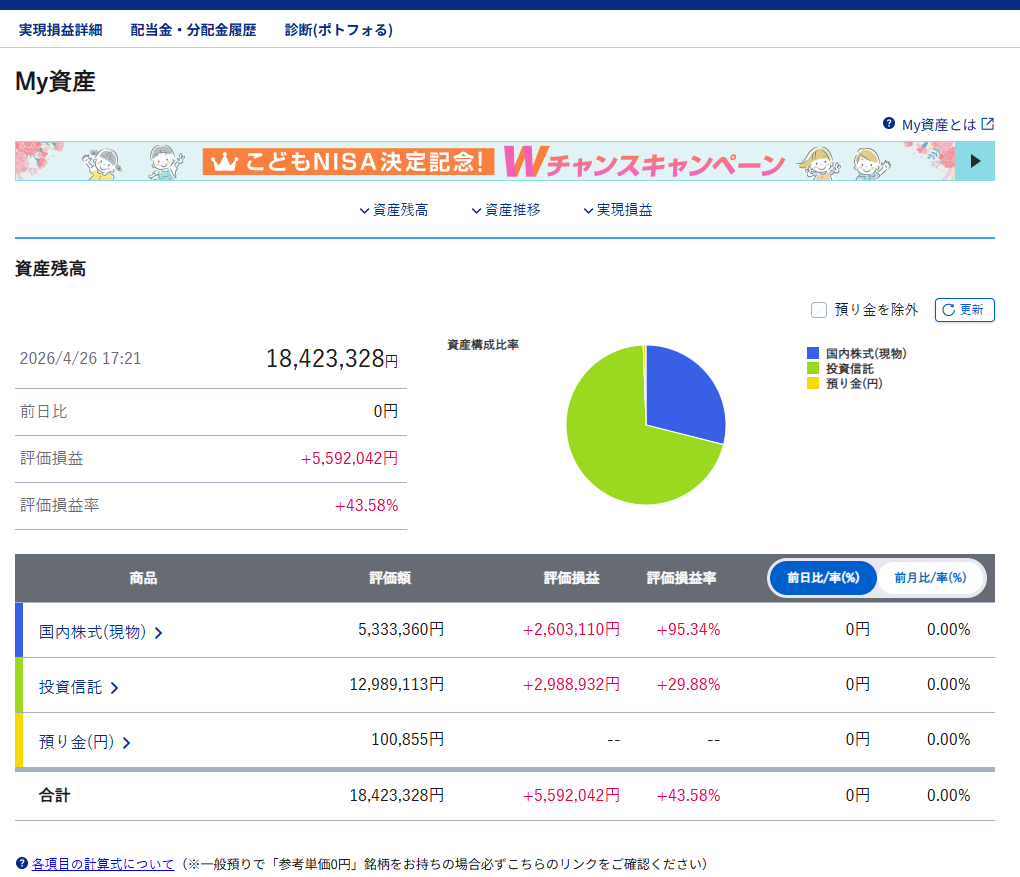Screen dimensions: 1020x877
Task: Click the chevron next to 投資信託
Action: coord(114,688)
